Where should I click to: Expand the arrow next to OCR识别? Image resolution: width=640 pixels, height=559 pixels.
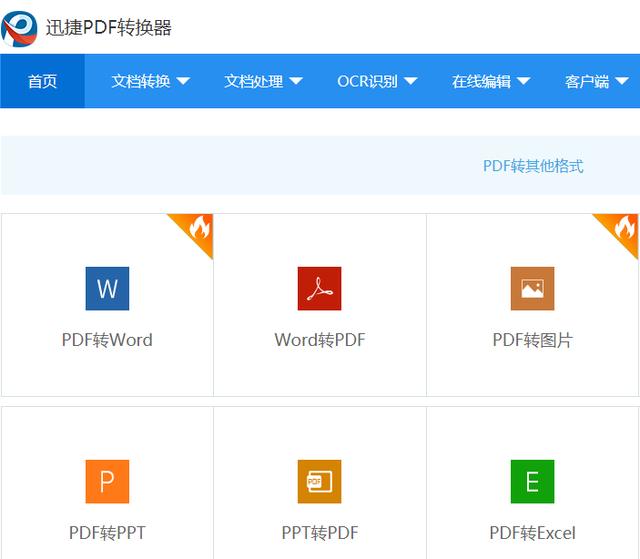pos(411,81)
